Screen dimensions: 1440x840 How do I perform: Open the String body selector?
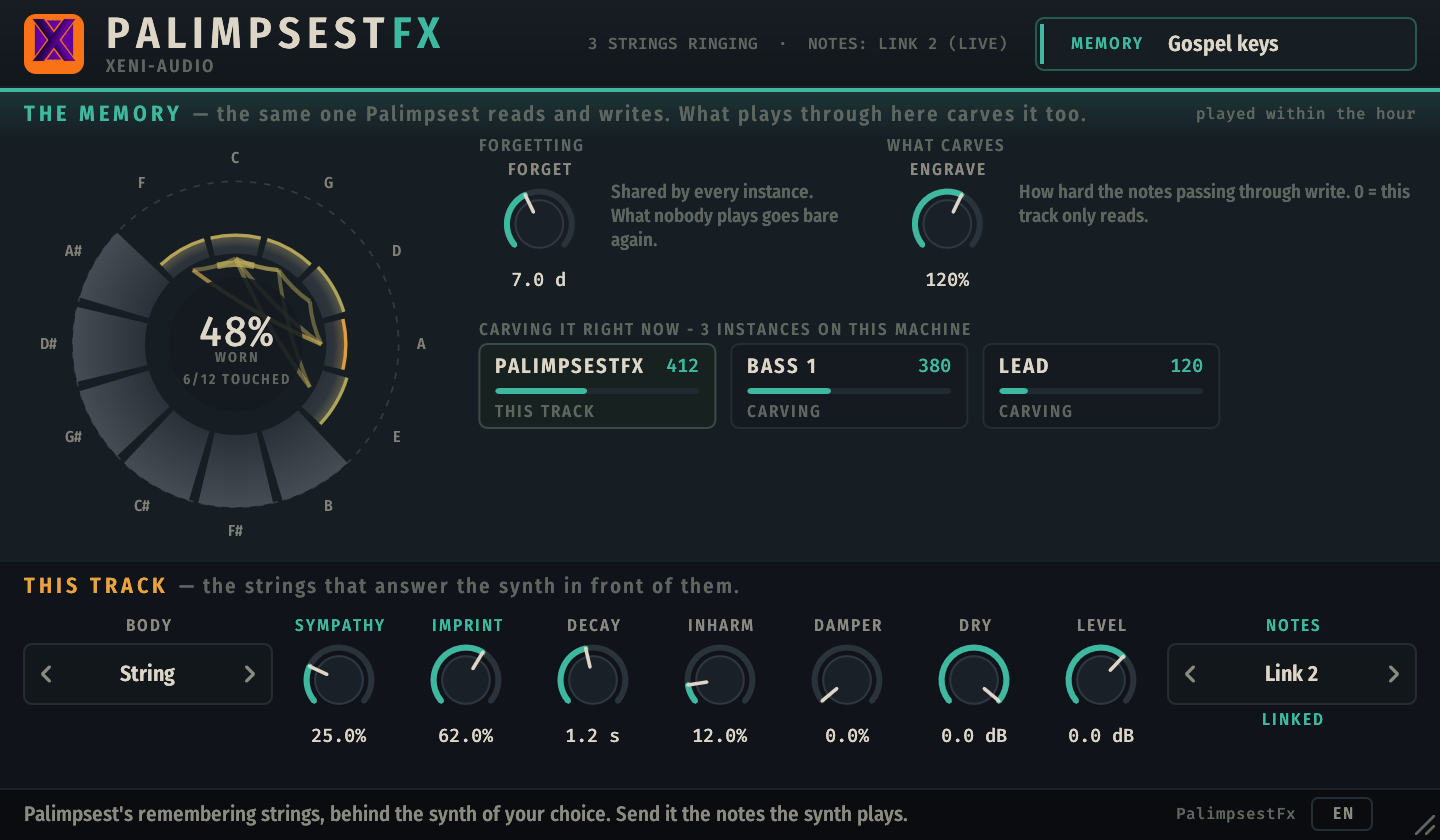click(x=148, y=674)
